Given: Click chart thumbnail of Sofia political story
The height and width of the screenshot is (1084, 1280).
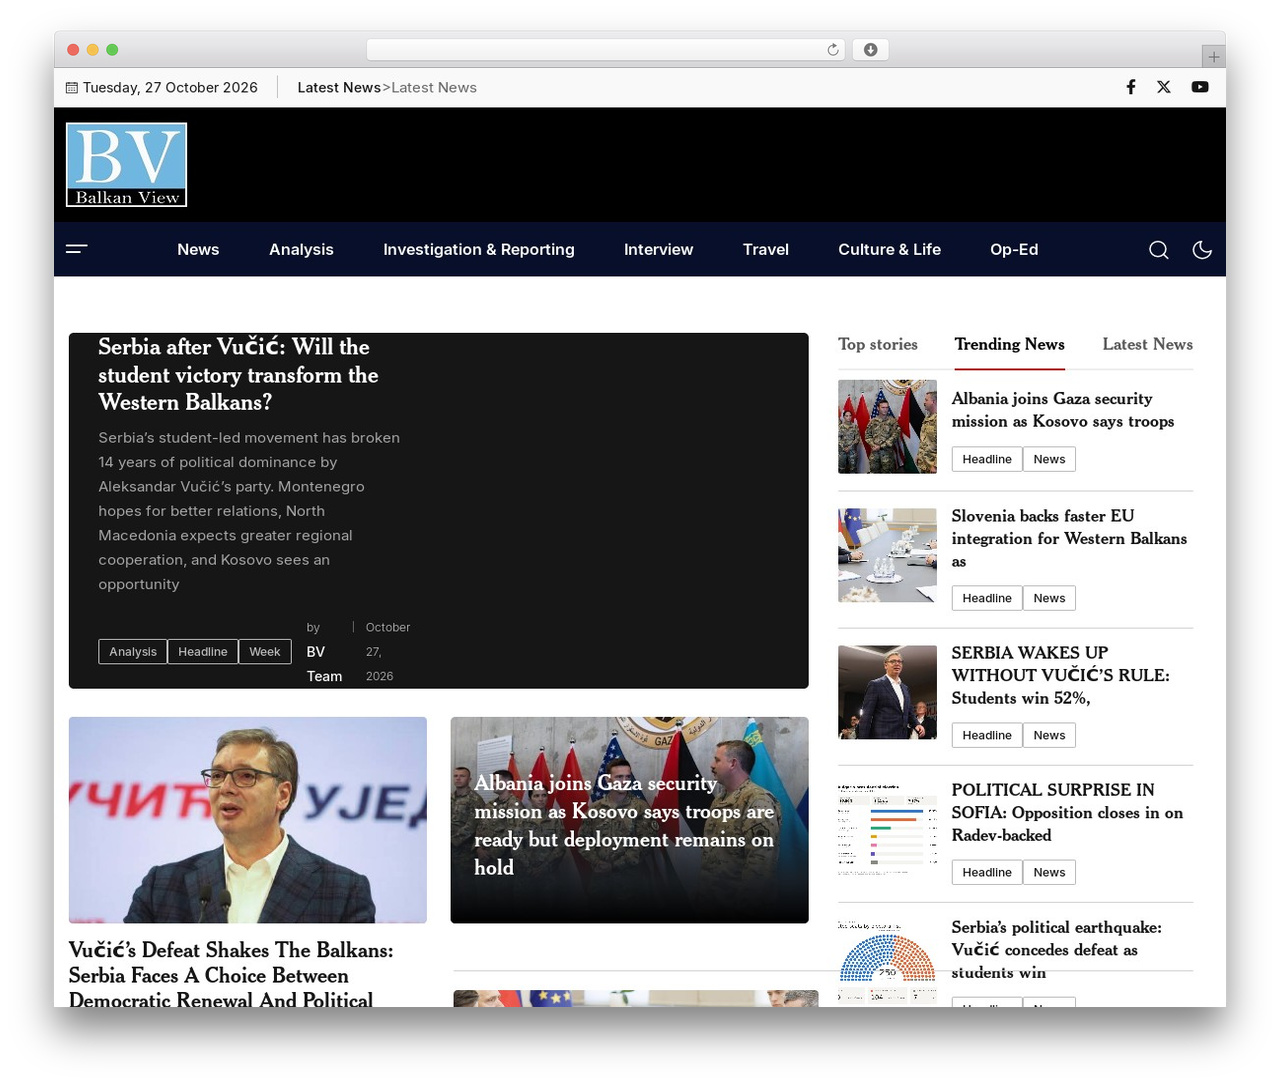Looking at the screenshot, I should tap(887, 829).
